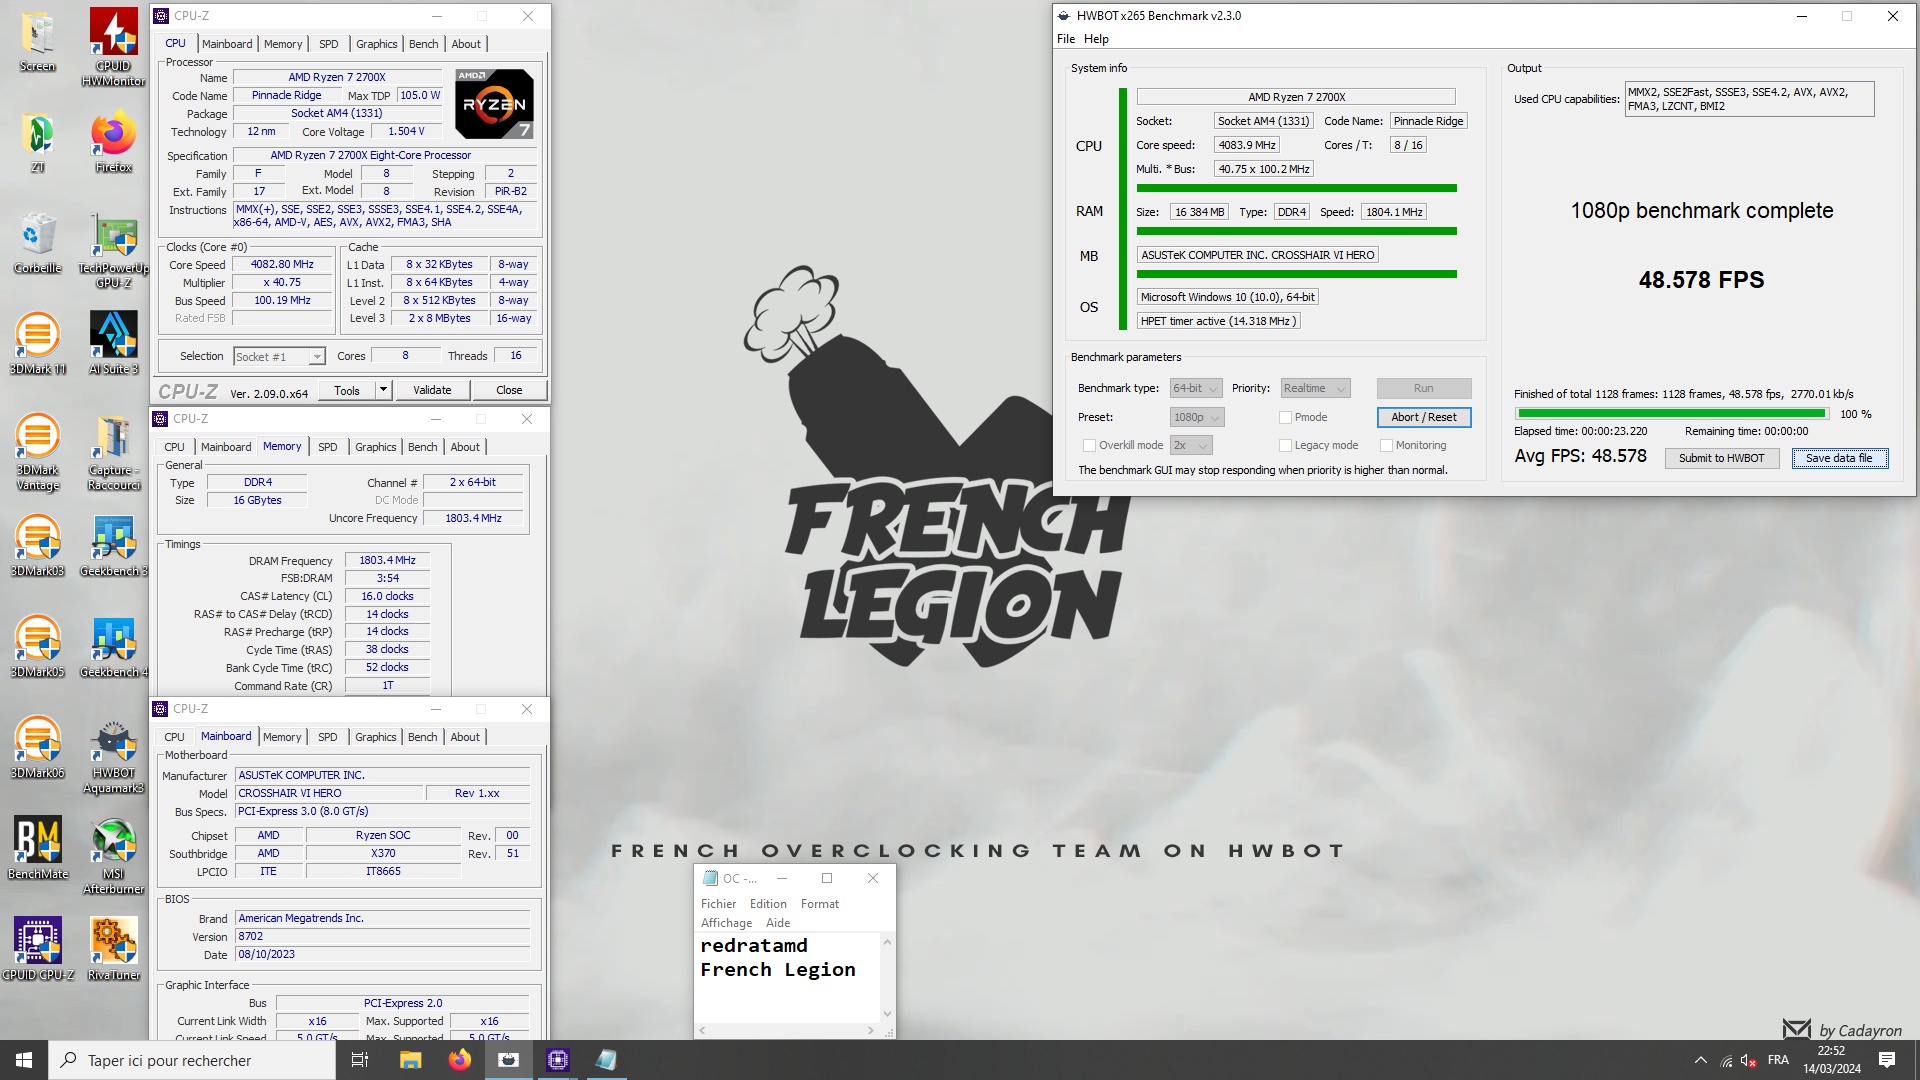Launch CPUID CPU-Z desktop shortcut
Image resolution: width=1920 pixels, height=1080 pixels.
38,950
